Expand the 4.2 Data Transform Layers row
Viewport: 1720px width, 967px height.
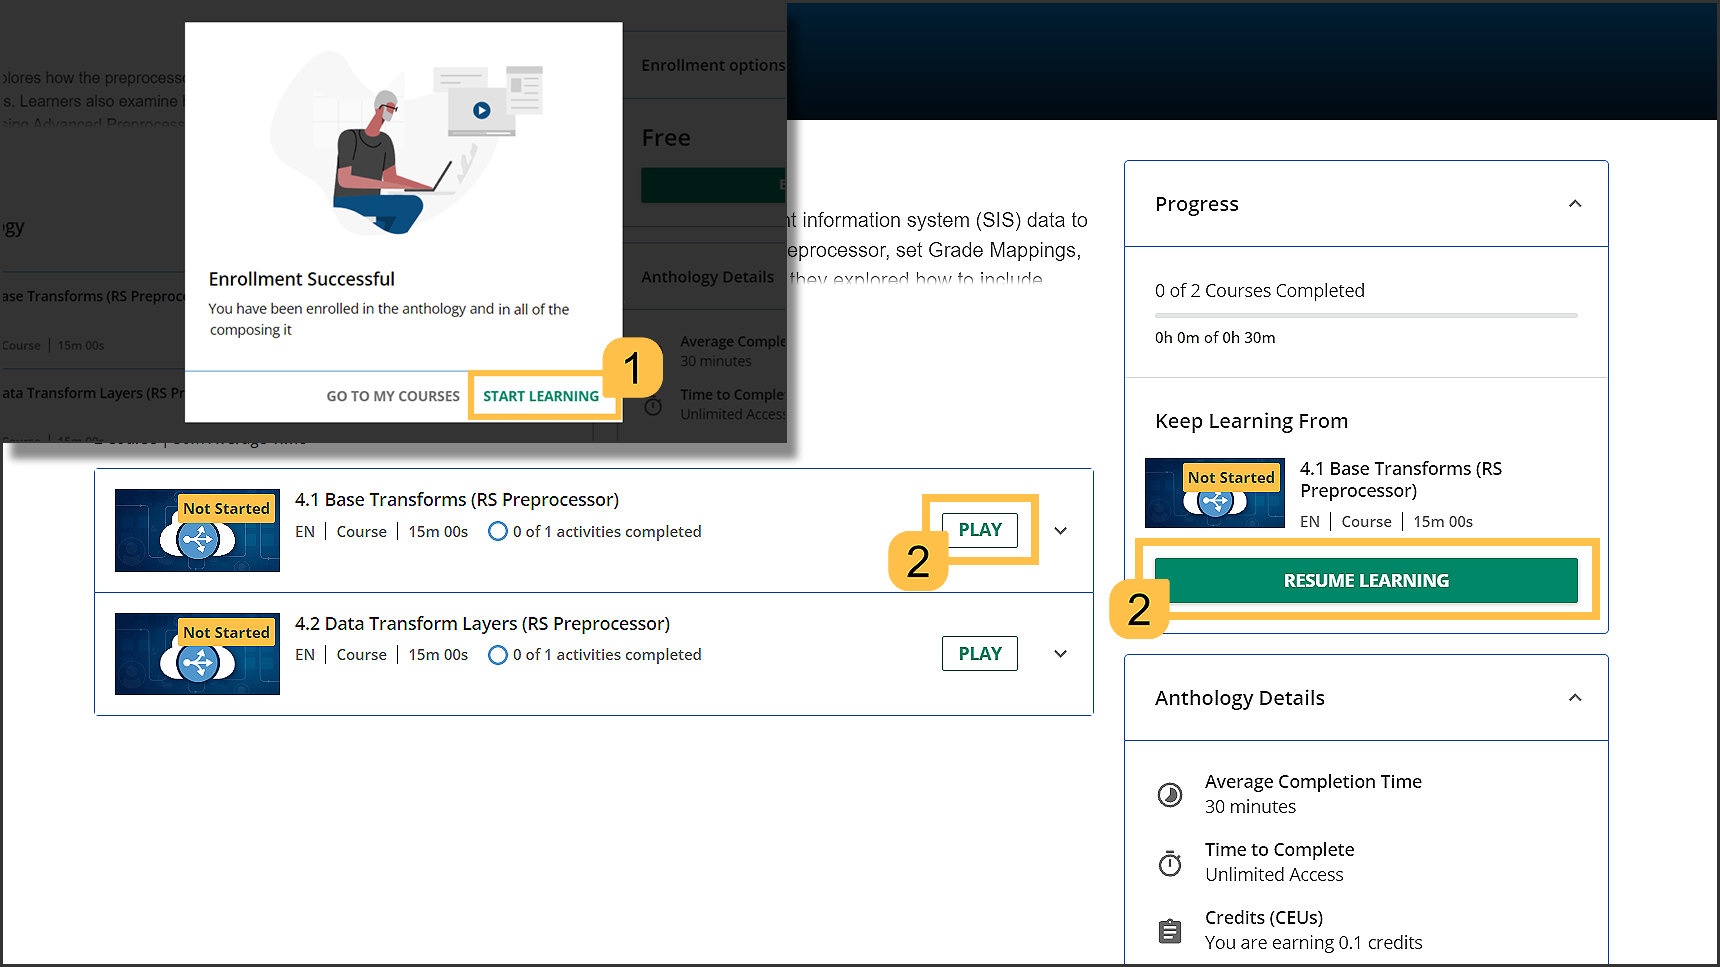1061,654
